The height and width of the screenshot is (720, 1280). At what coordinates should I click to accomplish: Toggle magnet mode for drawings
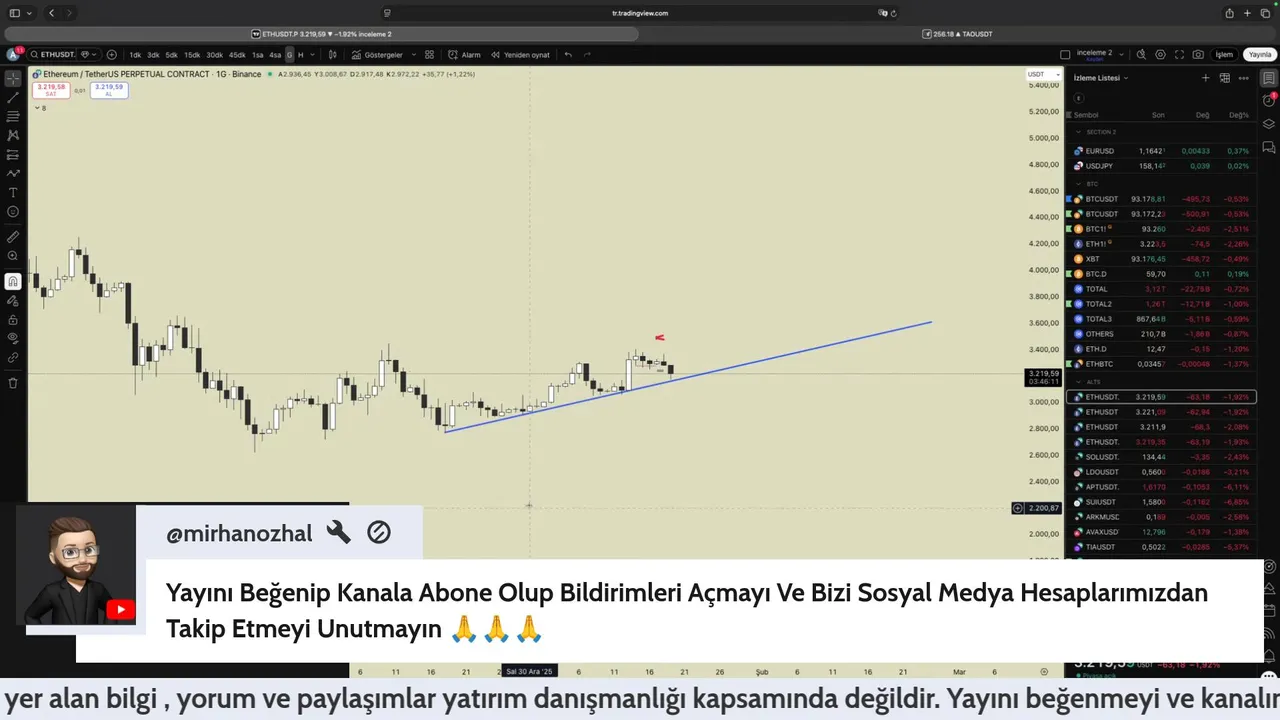click(13, 282)
